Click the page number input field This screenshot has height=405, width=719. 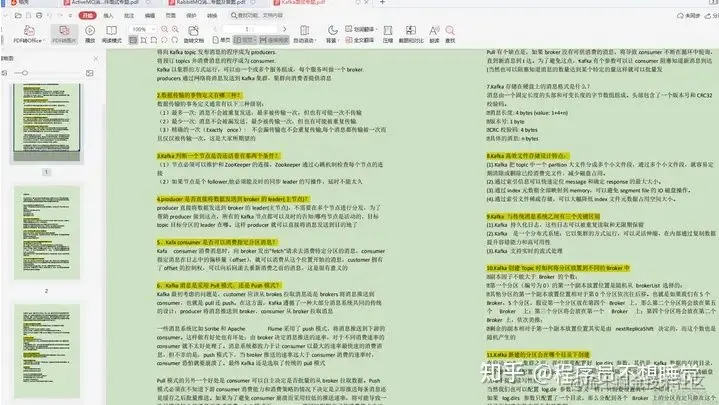[250, 29]
